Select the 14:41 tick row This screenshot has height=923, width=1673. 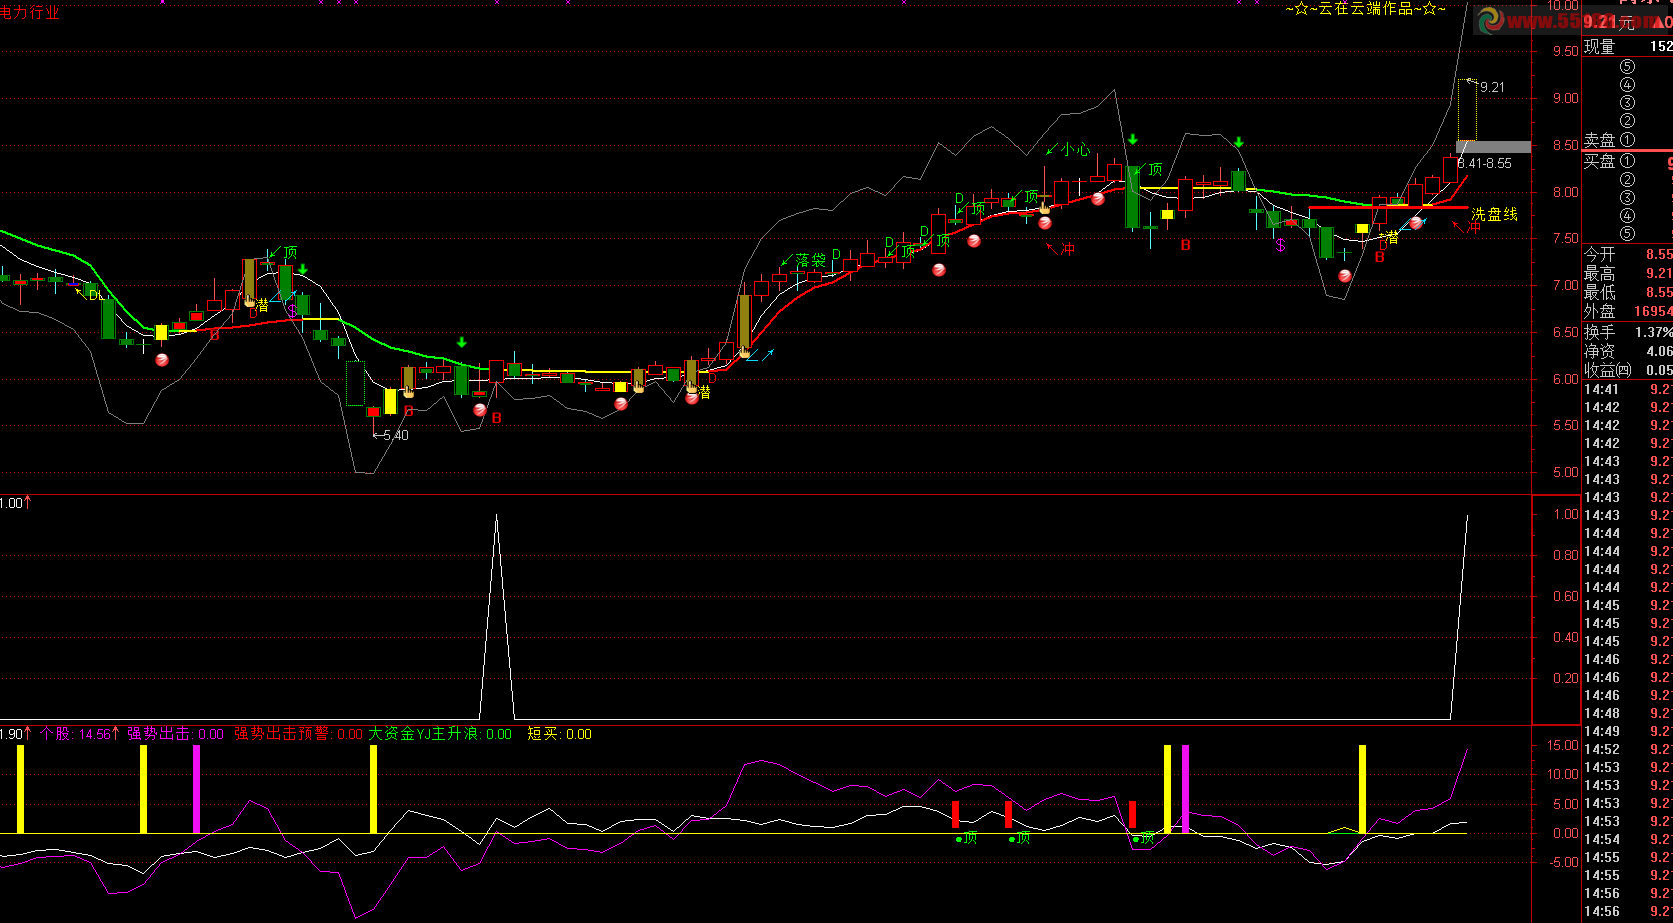click(x=1628, y=389)
